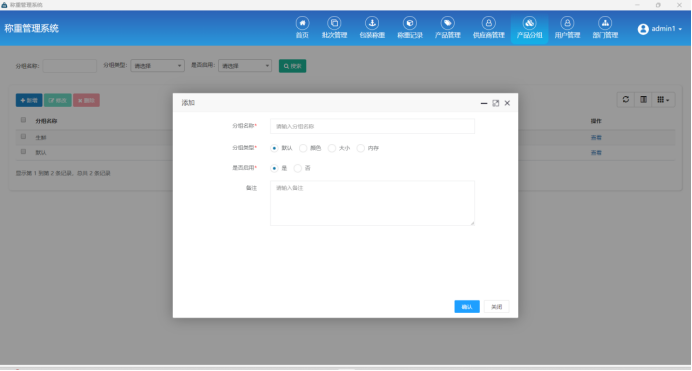Open 用户管理 in the top navigation
692x371 pixels.
click(x=567, y=28)
